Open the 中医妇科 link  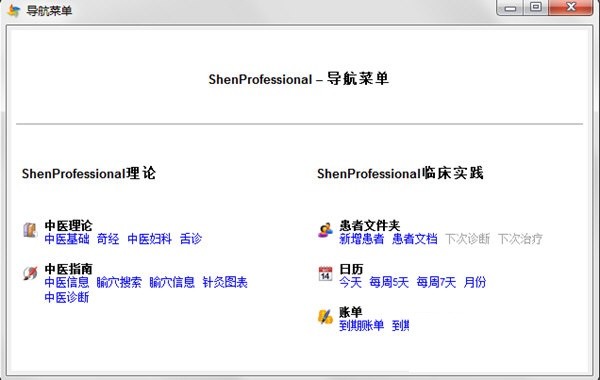pyautogui.click(x=149, y=239)
